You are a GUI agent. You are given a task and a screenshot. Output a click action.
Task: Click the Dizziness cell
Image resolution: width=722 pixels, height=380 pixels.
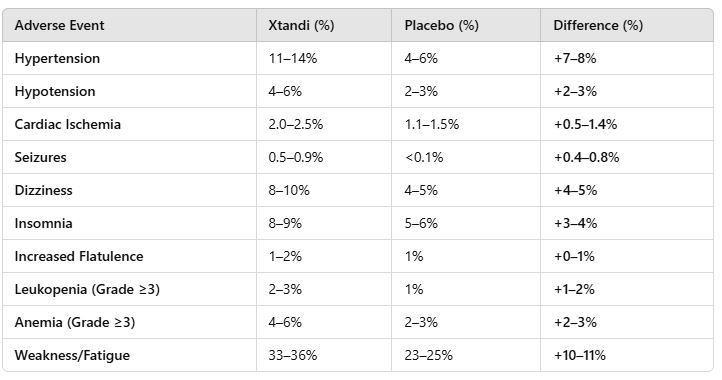[x=43, y=190]
